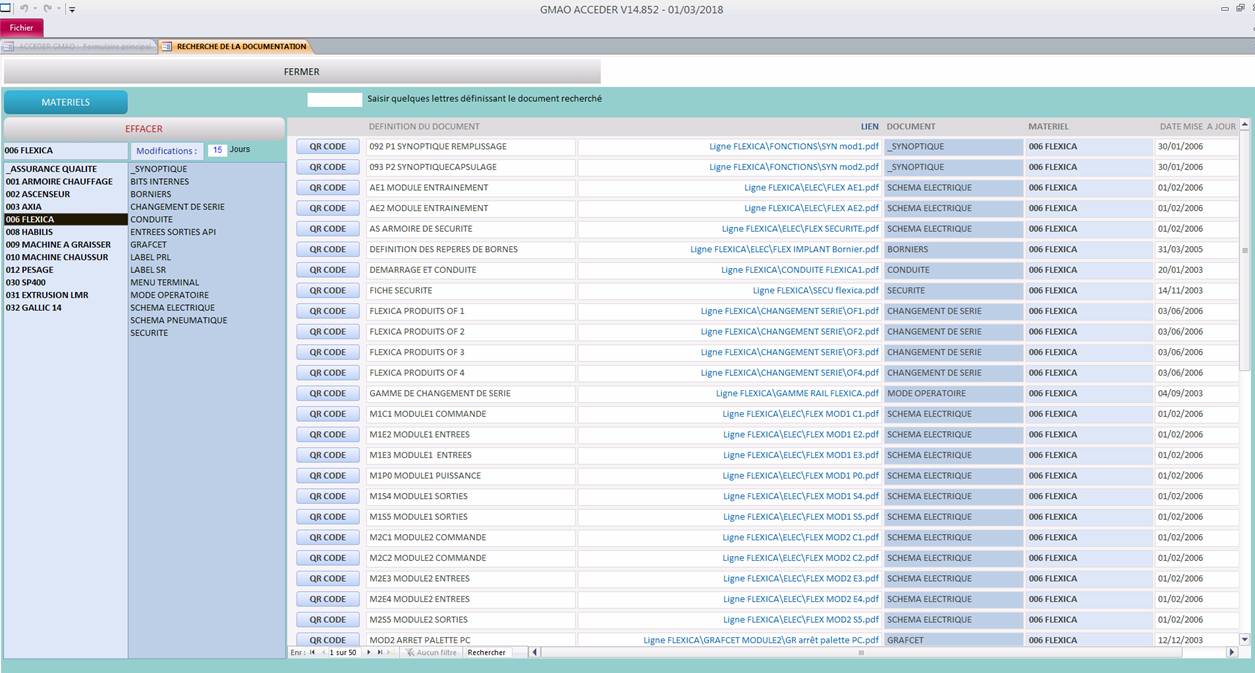
Task: Click QR CODE button for M1P0 MODULE1 PUISSANCE
Action: click(x=328, y=476)
